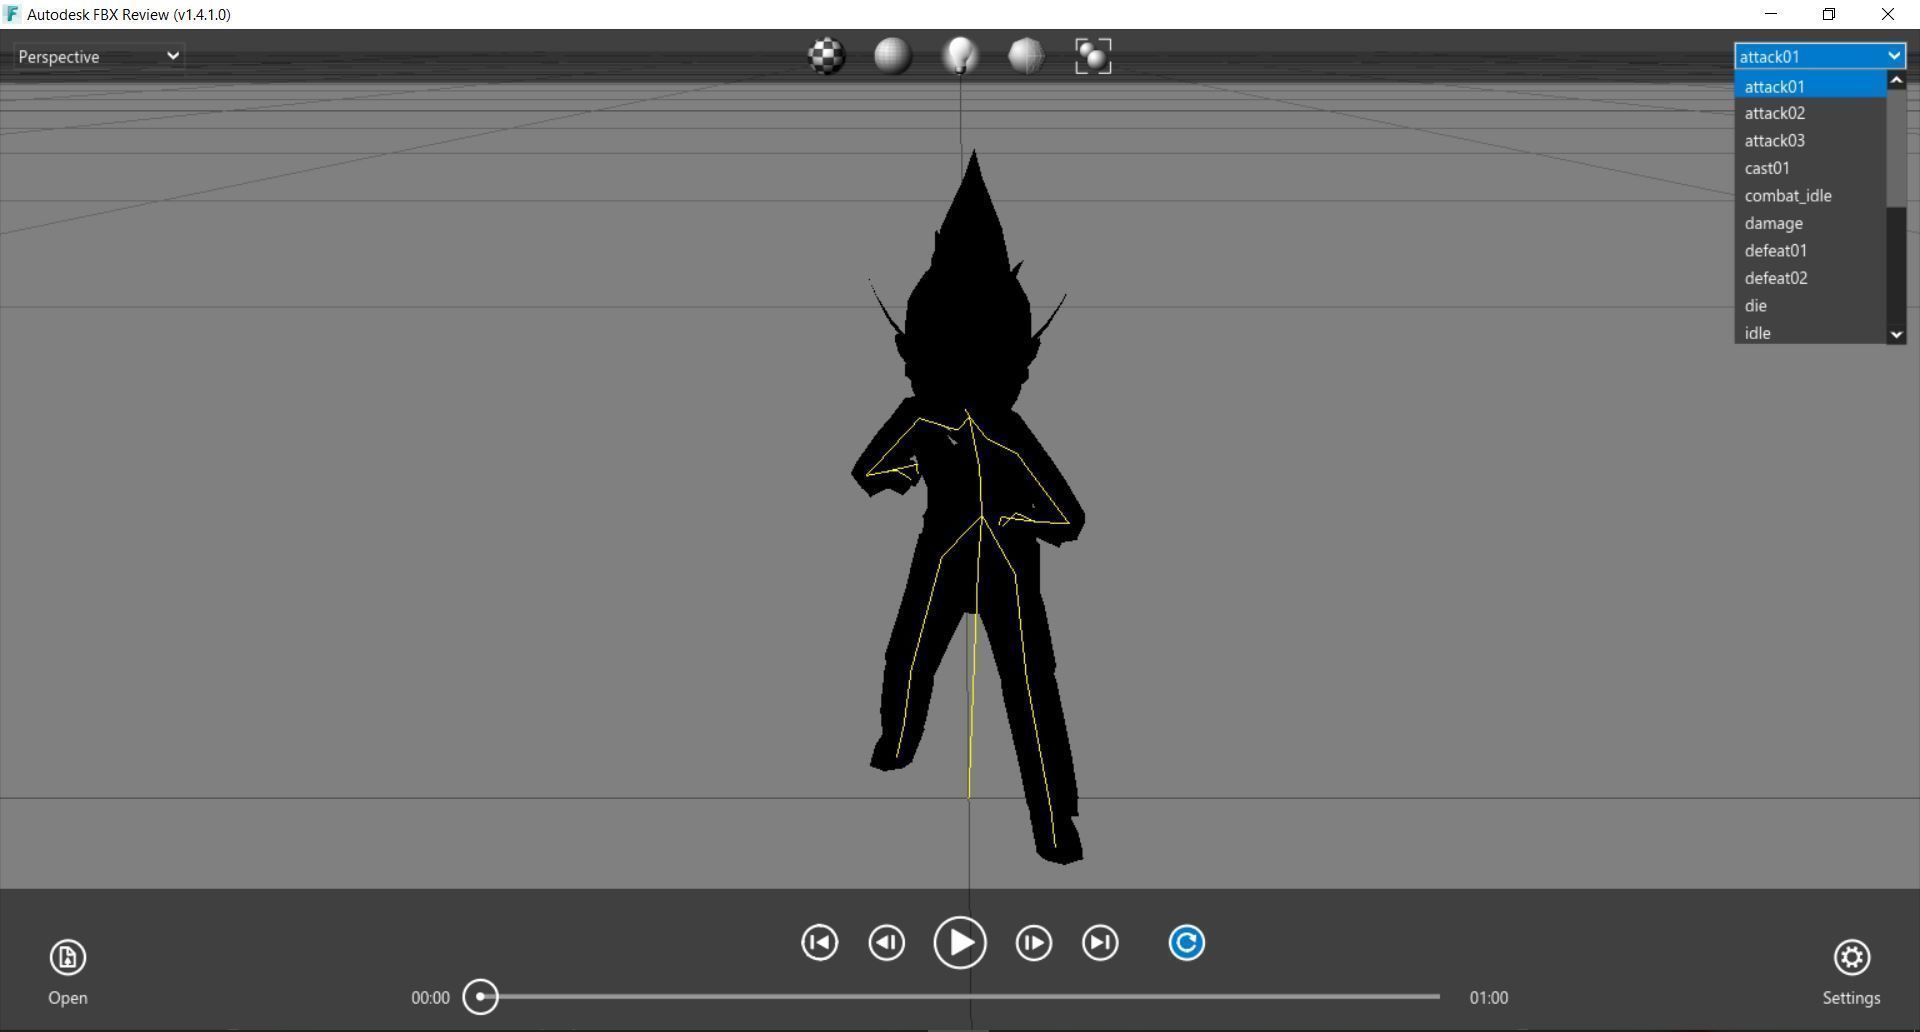Select cast01 in the take list
1920x1032 pixels.
(1810, 168)
